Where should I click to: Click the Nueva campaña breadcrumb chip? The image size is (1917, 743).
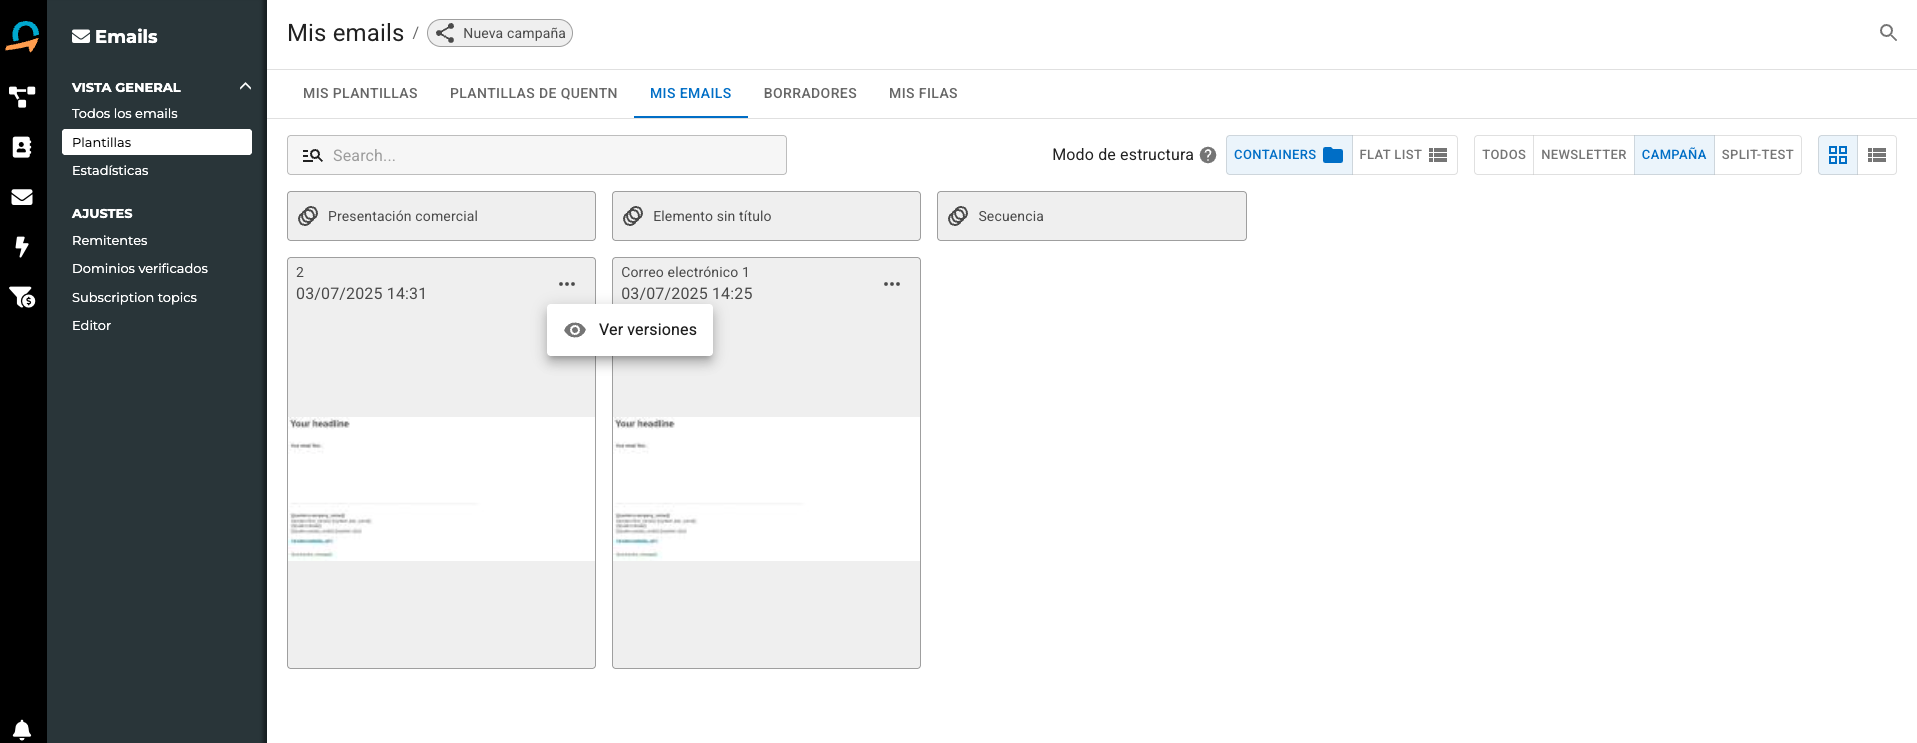(x=500, y=33)
